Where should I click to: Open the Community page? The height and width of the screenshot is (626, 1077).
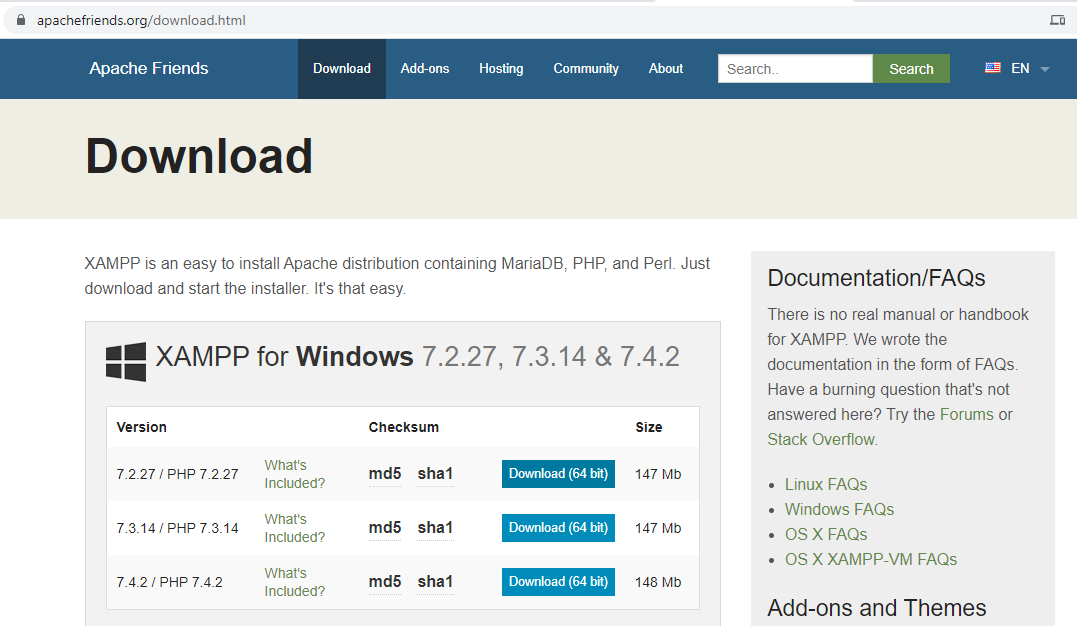pos(586,68)
